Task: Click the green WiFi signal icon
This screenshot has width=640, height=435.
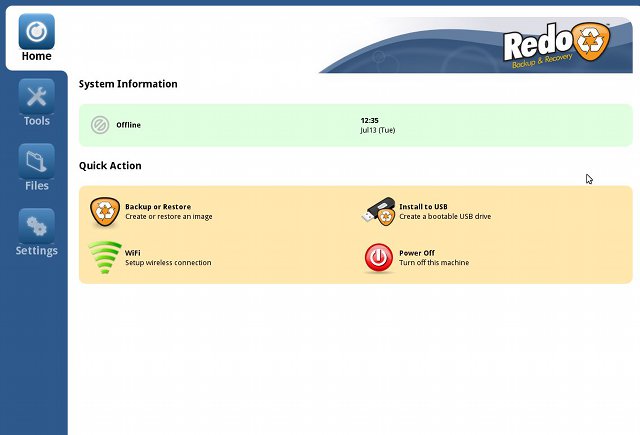Action: click(x=105, y=257)
